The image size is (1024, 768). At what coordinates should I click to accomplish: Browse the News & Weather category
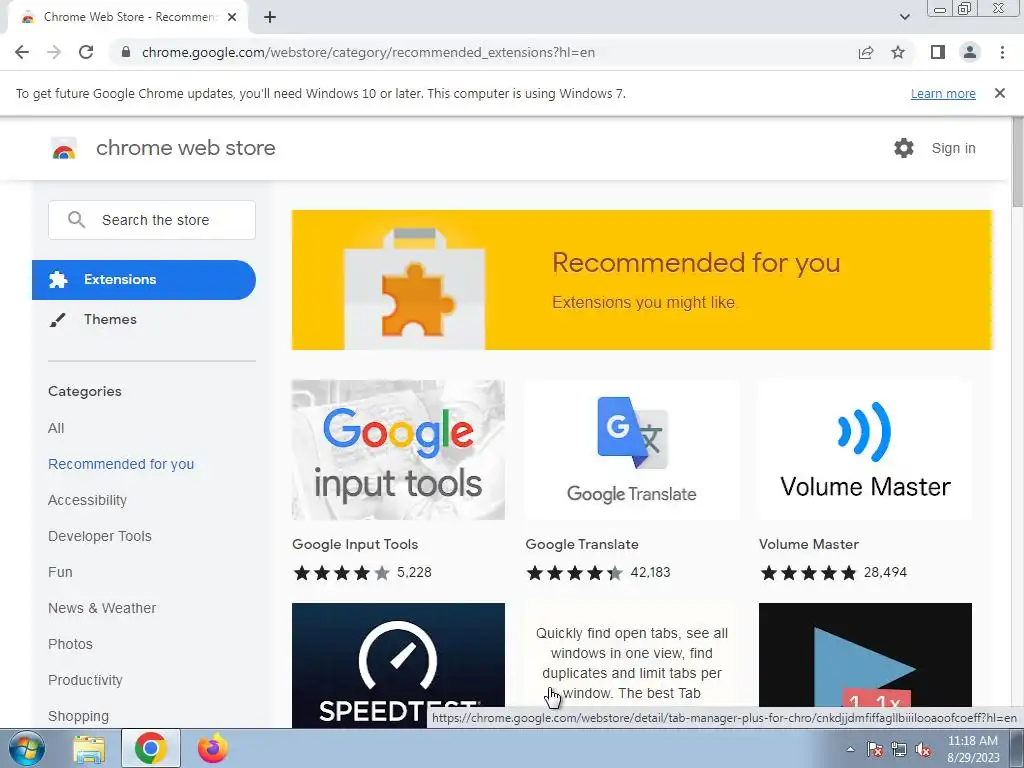[102, 608]
